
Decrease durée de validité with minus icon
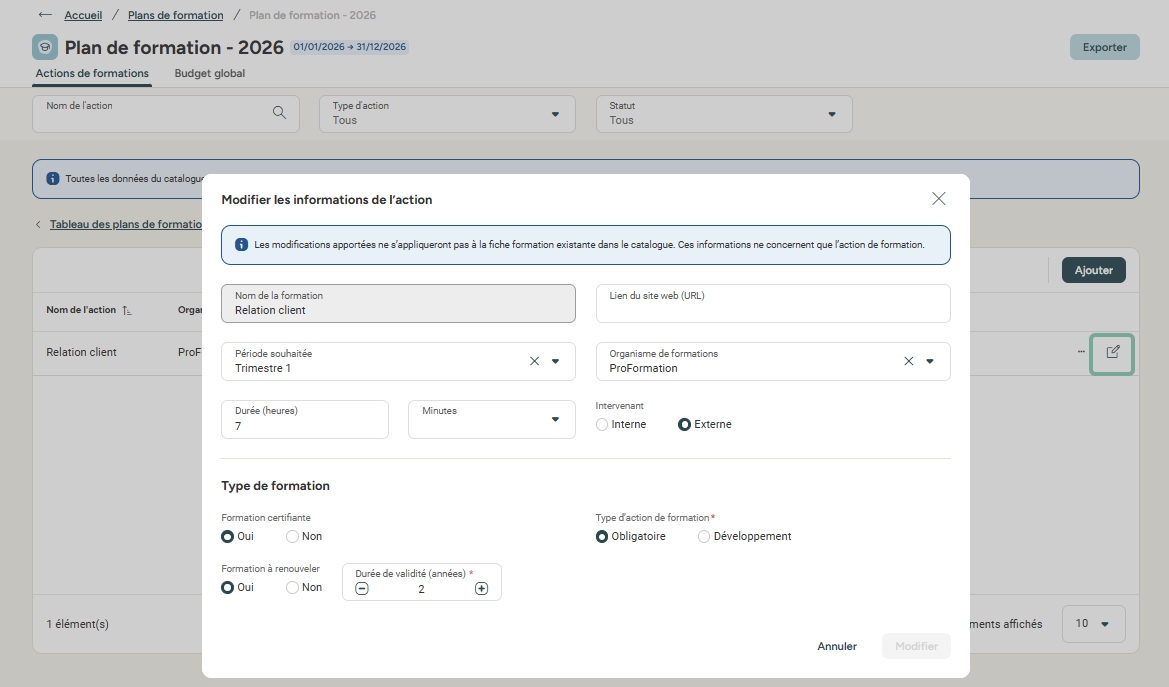(362, 589)
